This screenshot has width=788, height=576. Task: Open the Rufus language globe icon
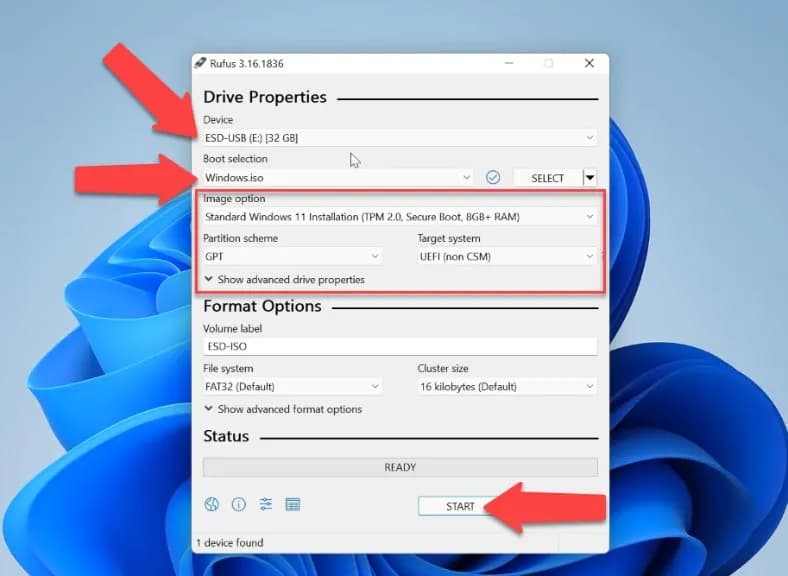211,505
